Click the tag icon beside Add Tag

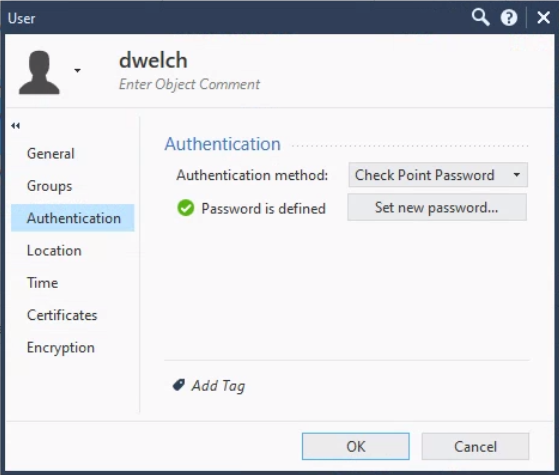tap(179, 385)
